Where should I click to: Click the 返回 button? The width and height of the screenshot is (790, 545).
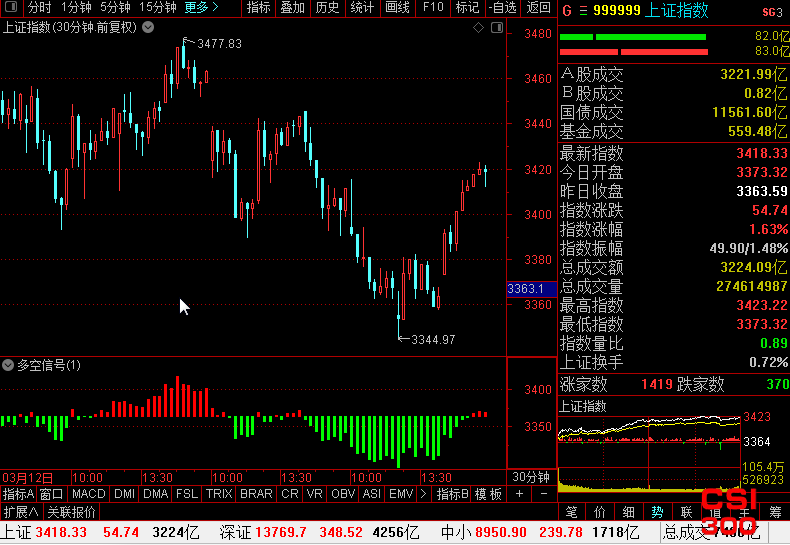pyautogui.click(x=538, y=7)
